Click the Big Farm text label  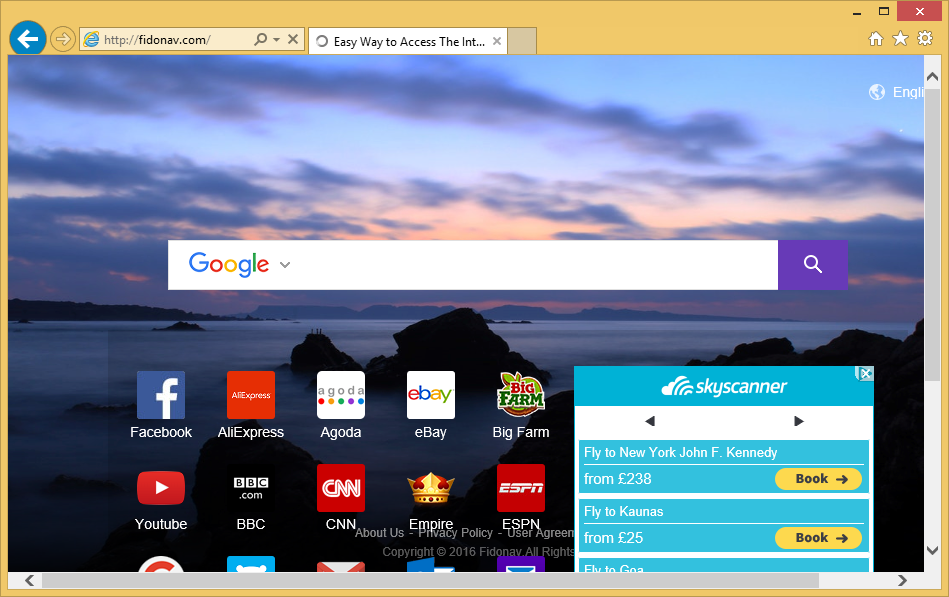[x=520, y=432]
